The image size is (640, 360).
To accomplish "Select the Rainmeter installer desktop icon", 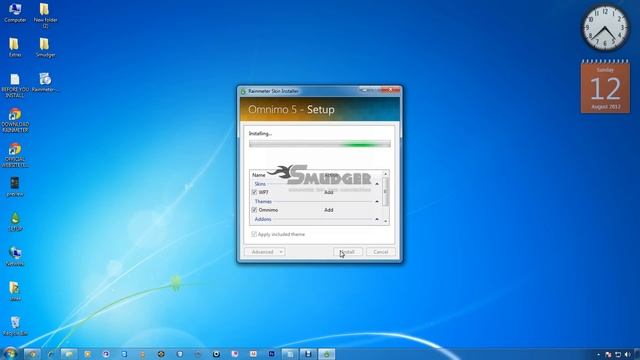I will coord(45,82).
